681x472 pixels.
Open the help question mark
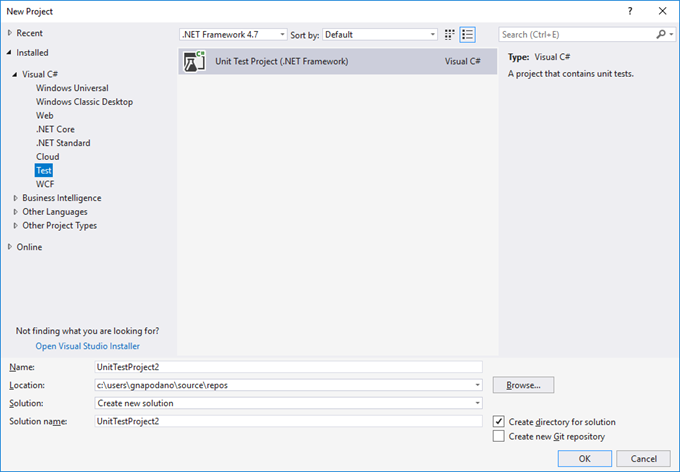(x=630, y=11)
